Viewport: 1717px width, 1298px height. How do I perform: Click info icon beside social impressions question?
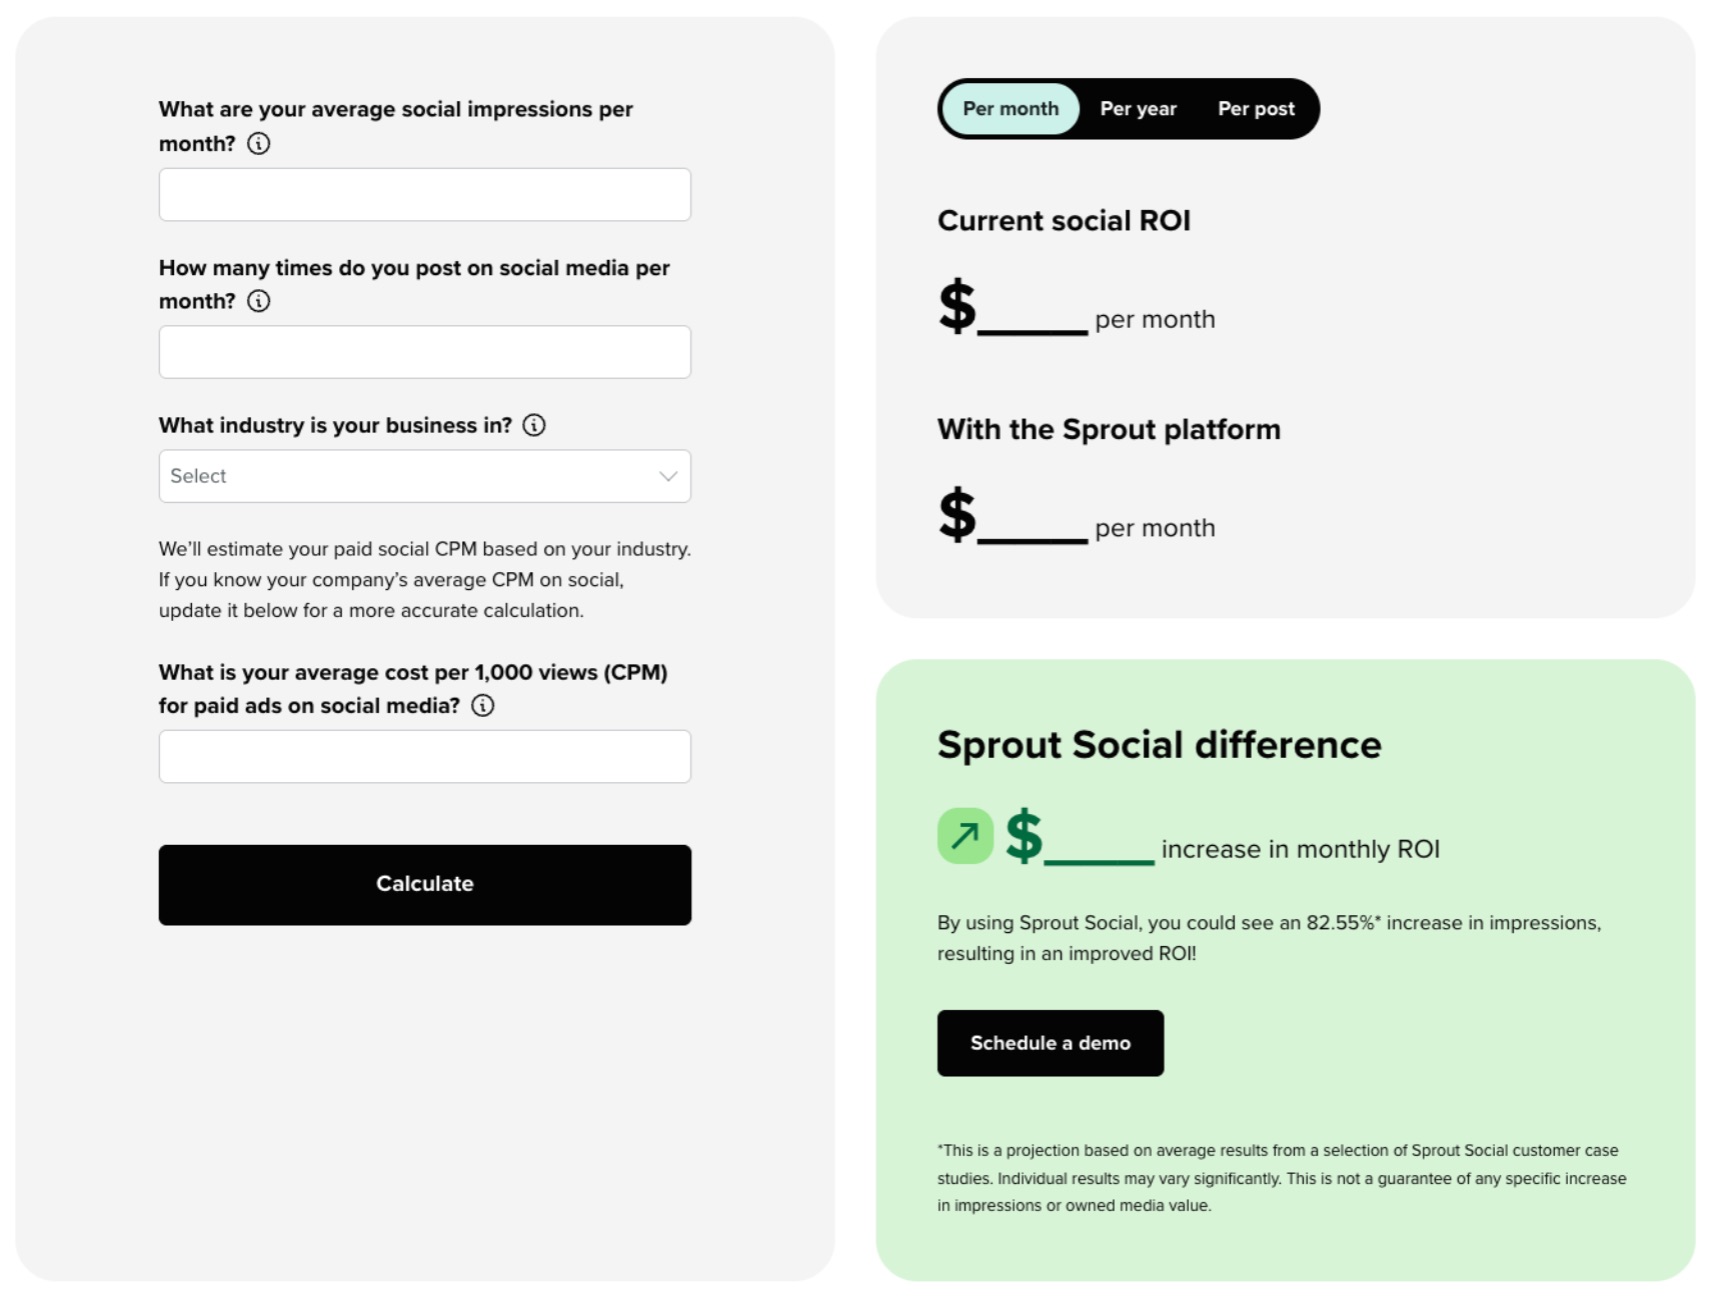tap(258, 144)
